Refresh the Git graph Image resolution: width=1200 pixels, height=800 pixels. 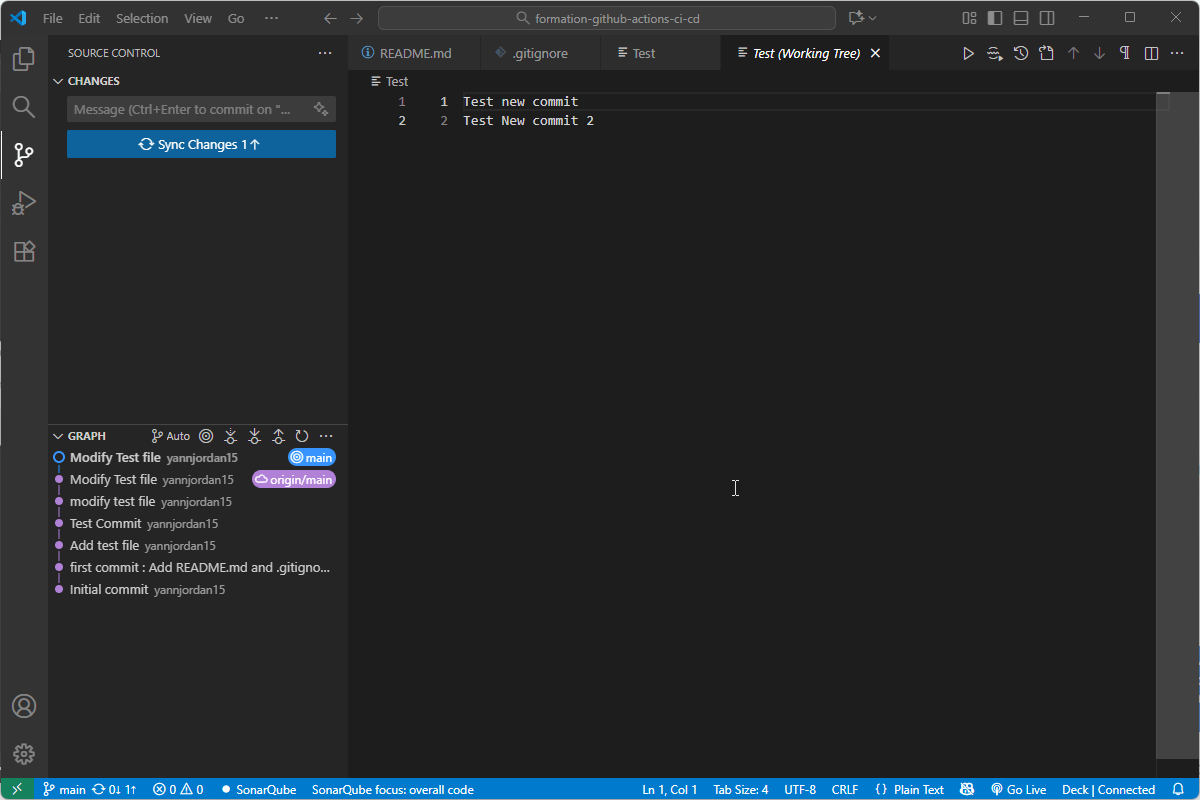tap(302, 436)
